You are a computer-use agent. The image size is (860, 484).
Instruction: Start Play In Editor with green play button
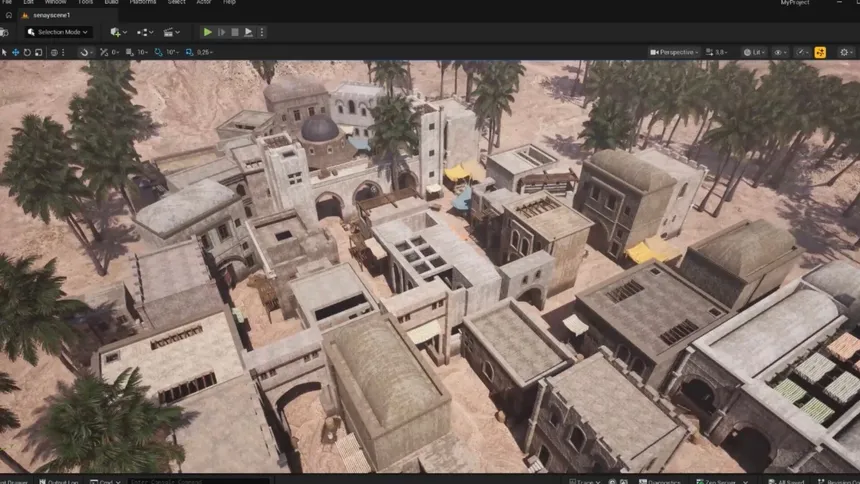click(x=207, y=32)
